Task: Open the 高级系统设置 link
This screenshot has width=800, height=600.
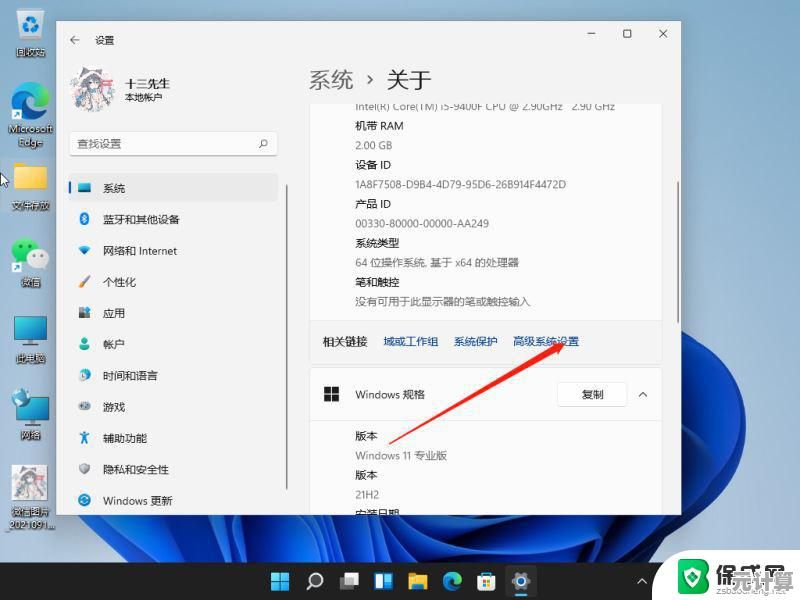Action: 547,341
